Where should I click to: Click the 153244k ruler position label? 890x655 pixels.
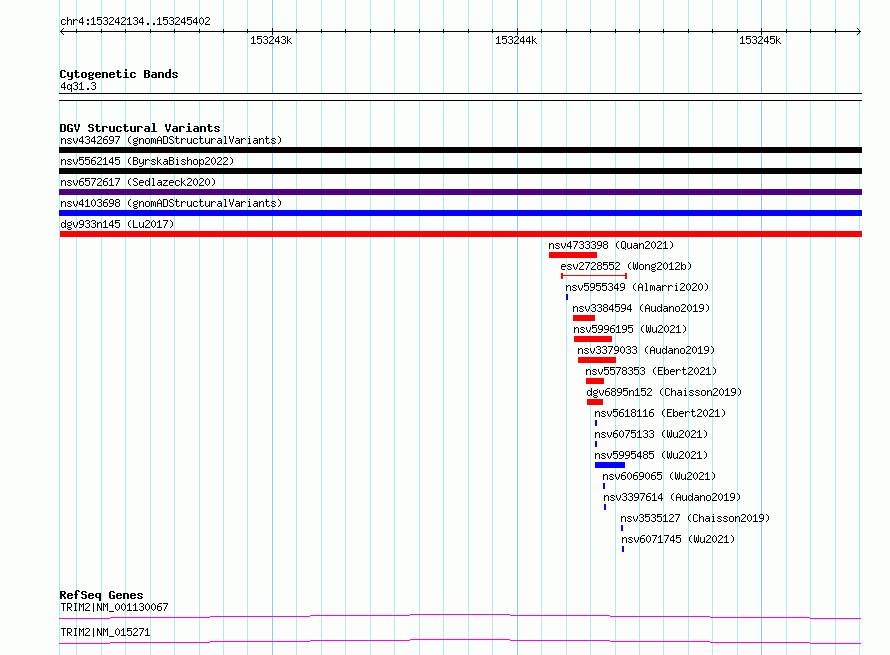pos(516,40)
